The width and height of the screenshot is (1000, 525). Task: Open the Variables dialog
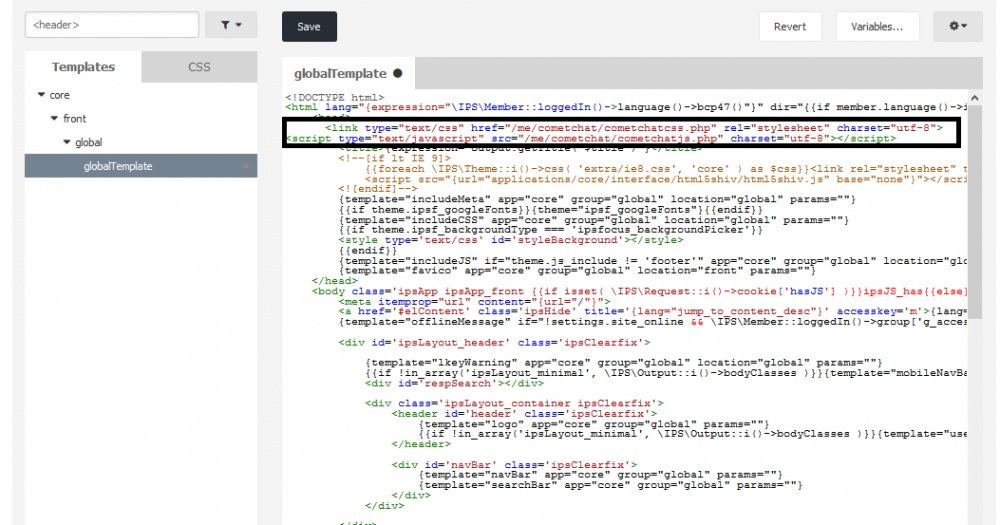tap(877, 27)
